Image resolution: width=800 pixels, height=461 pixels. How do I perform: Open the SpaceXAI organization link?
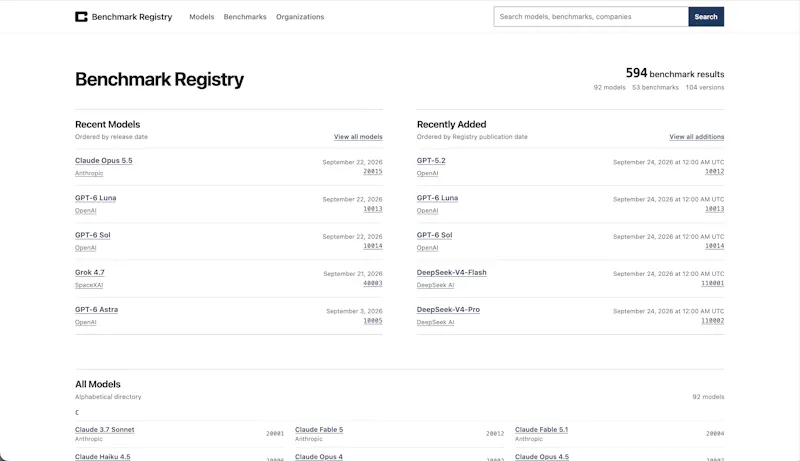pyautogui.click(x=89, y=285)
